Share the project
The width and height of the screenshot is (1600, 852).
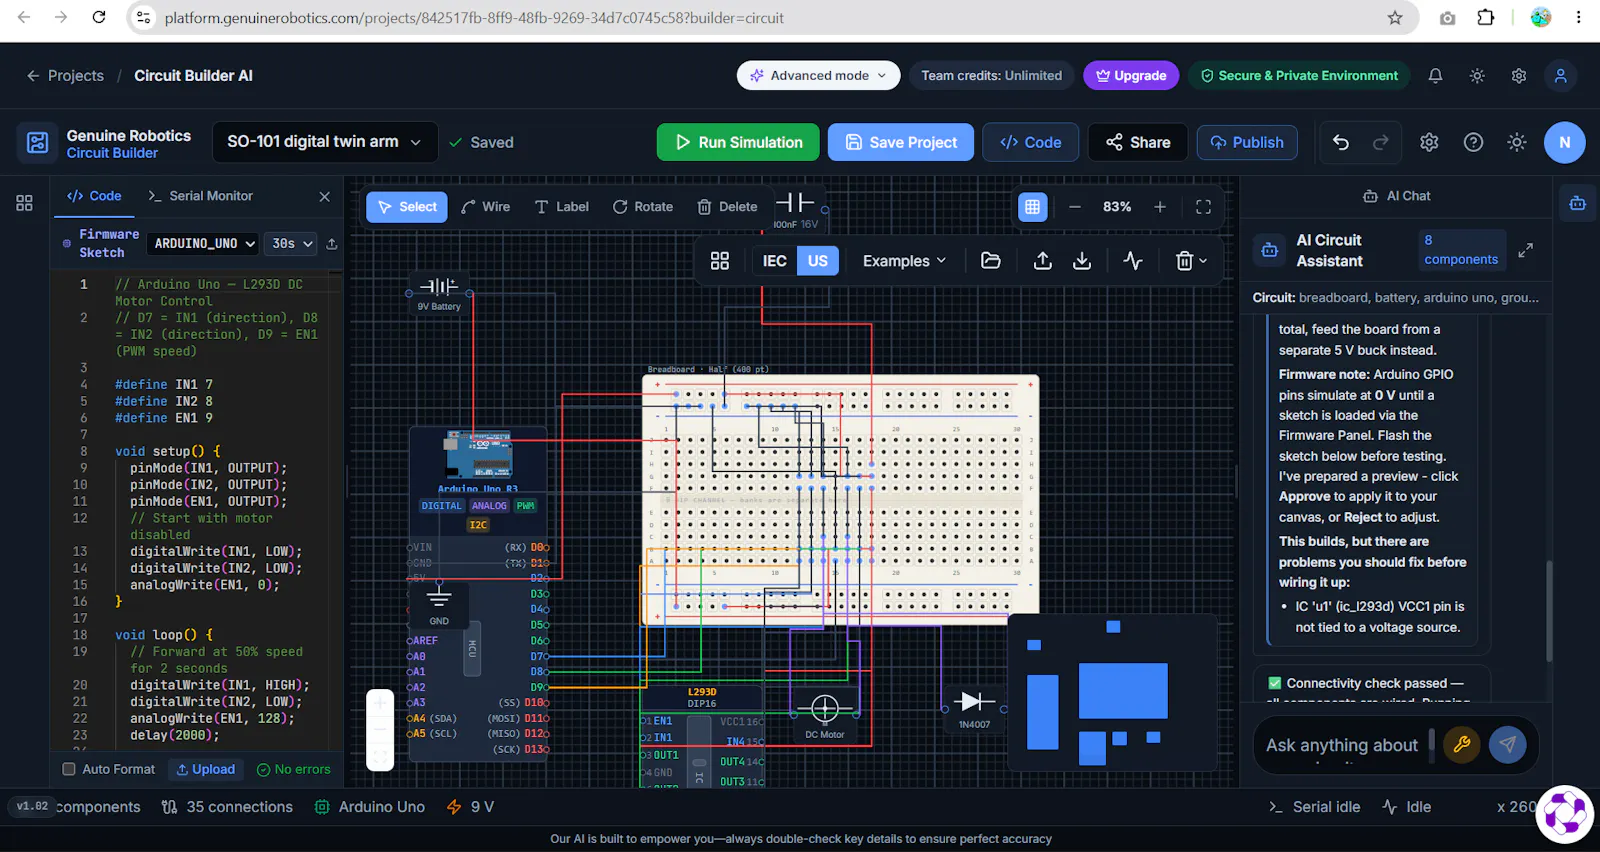click(x=1138, y=142)
